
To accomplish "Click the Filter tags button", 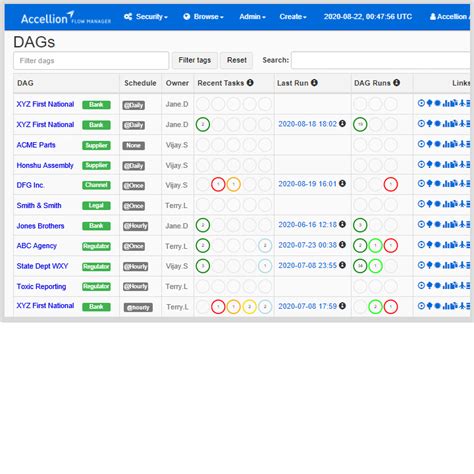I will tap(195, 60).
